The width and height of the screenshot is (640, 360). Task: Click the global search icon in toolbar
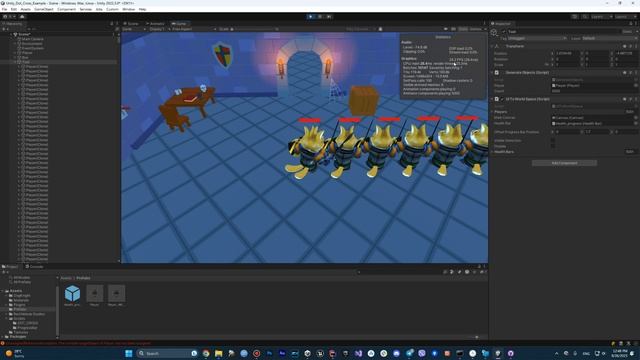click(584, 17)
